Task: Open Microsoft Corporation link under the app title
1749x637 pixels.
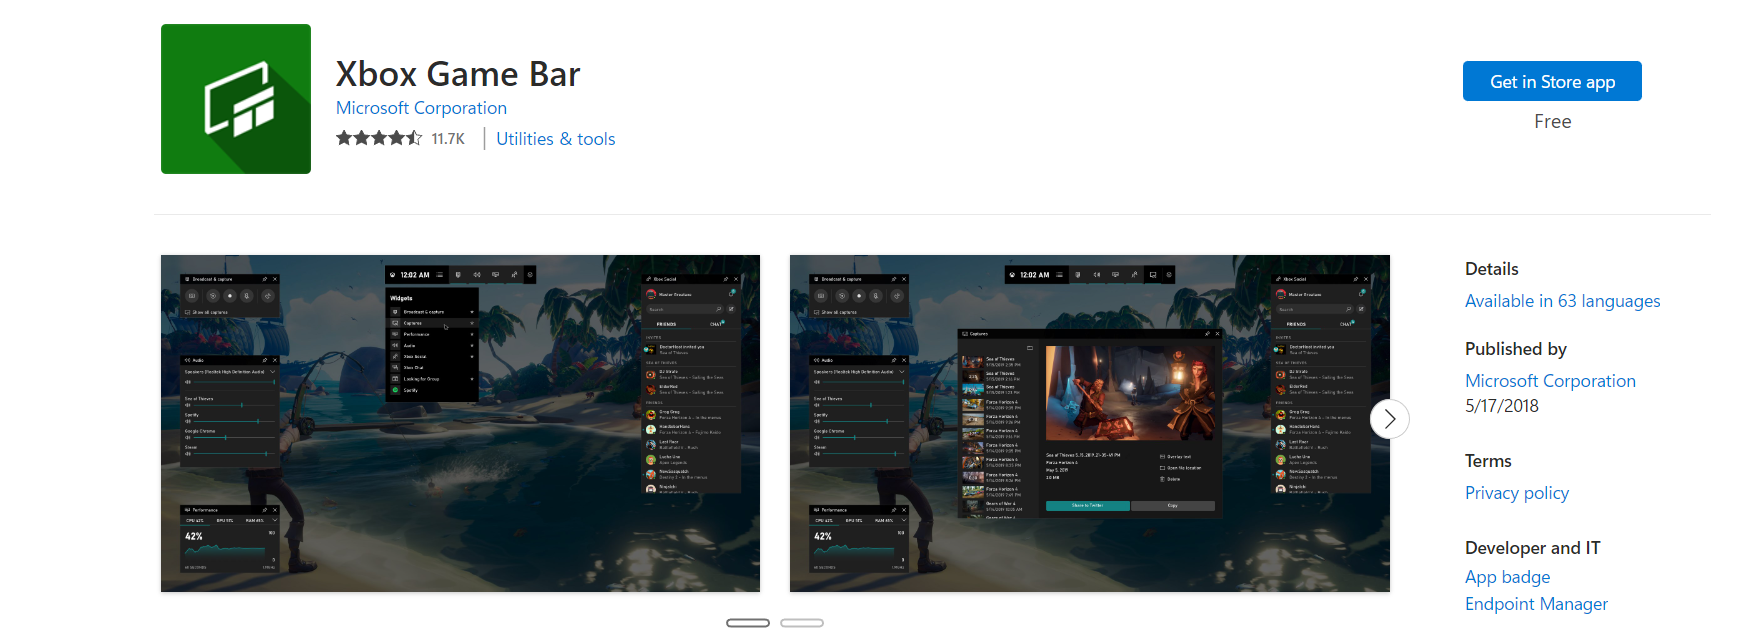Action: click(x=421, y=108)
